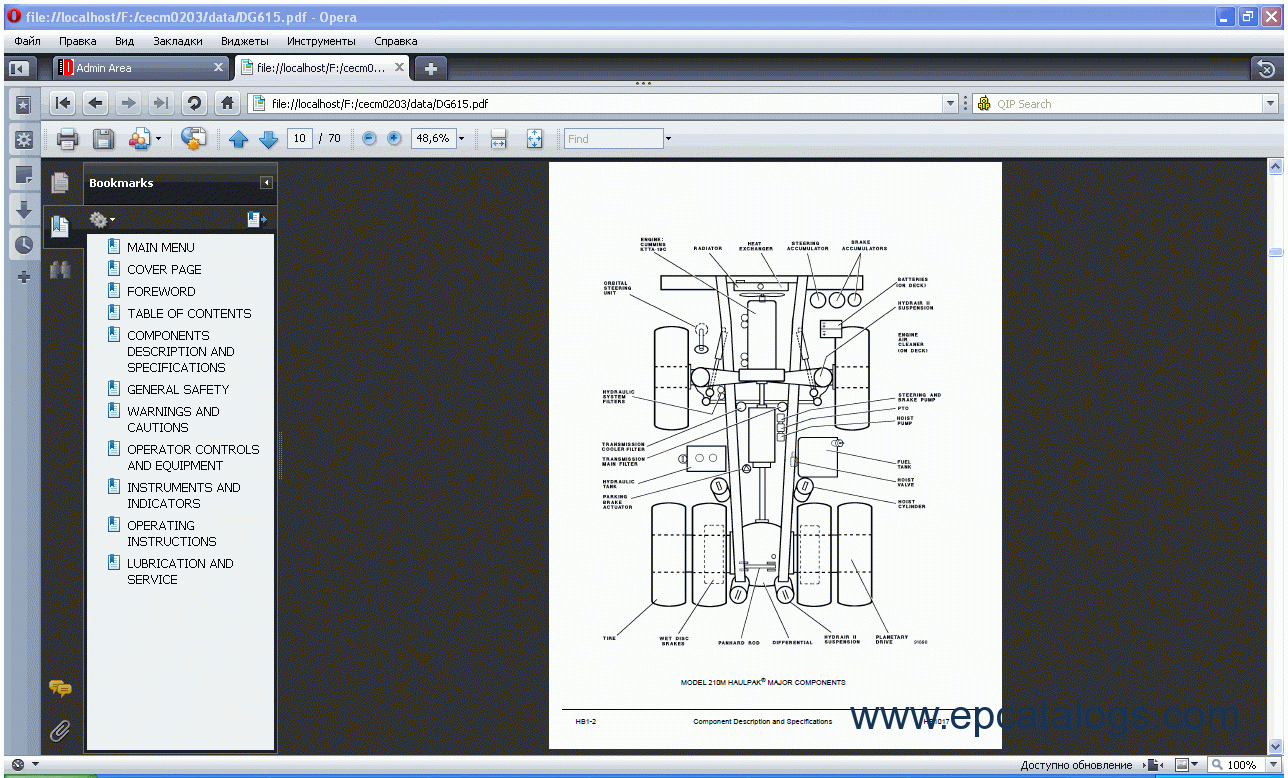
Task: Open the Правка menu
Action: (78, 41)
